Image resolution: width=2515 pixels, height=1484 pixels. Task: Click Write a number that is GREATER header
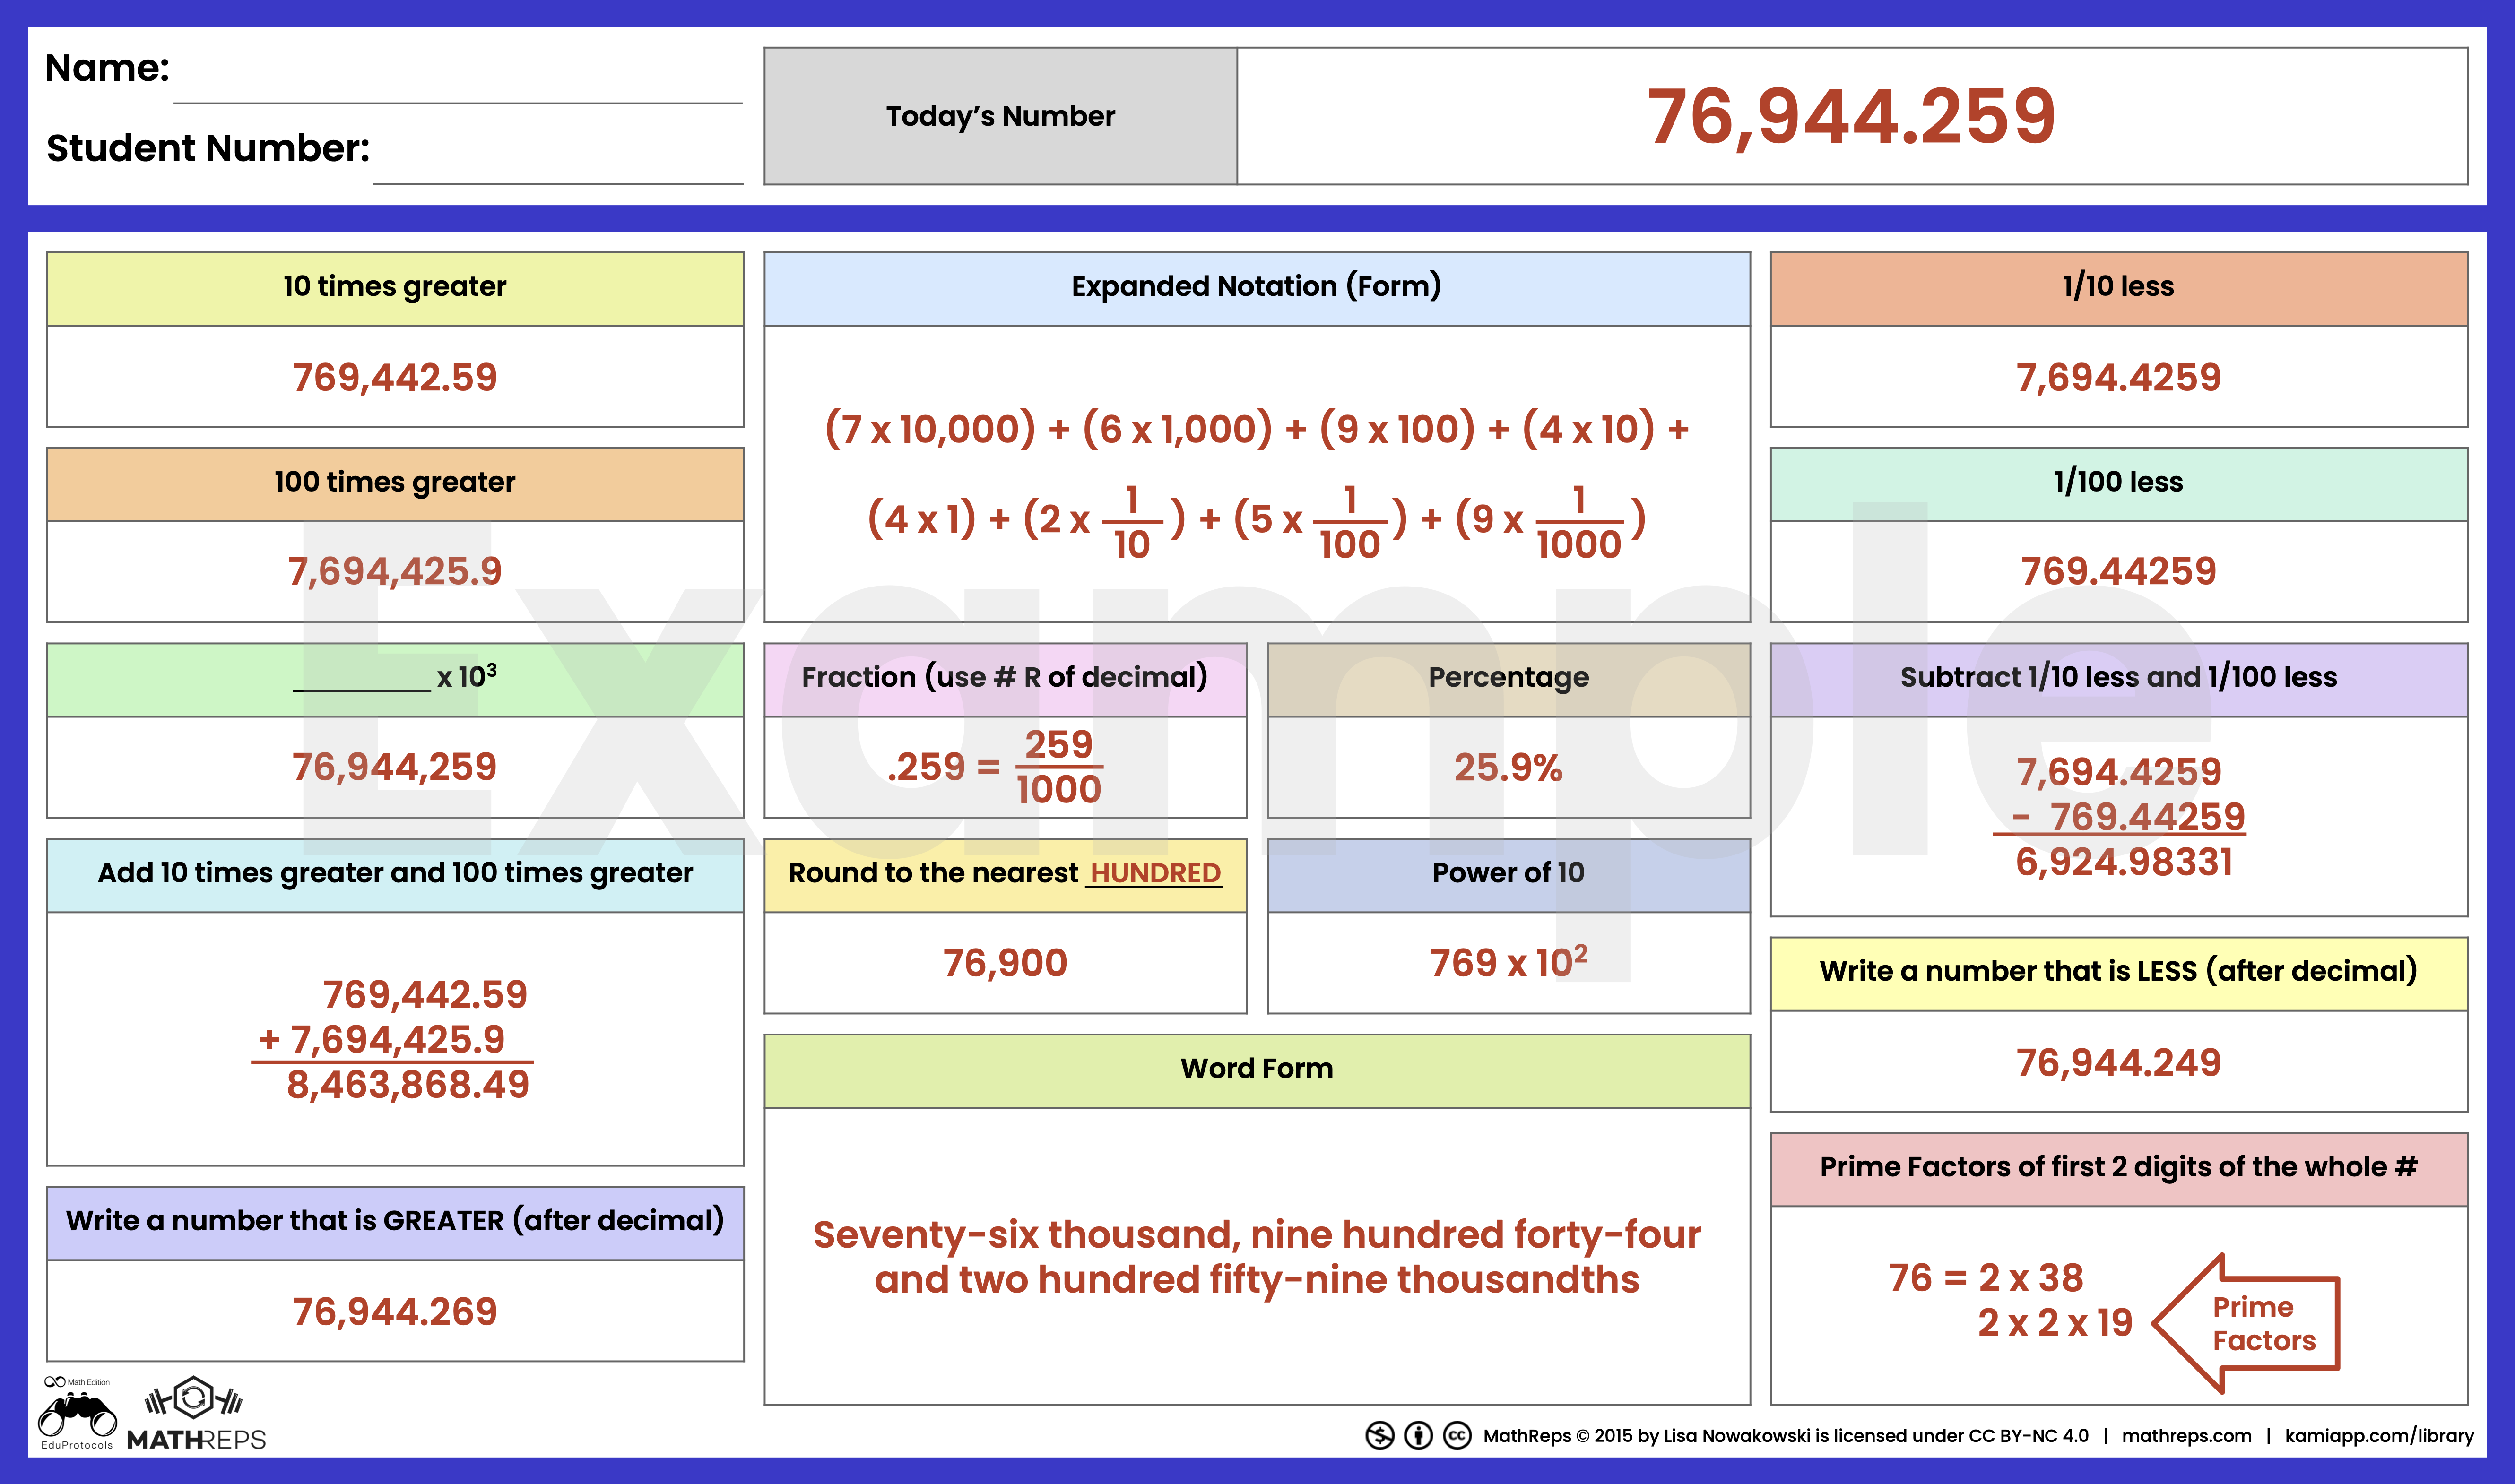(395, 1223)
